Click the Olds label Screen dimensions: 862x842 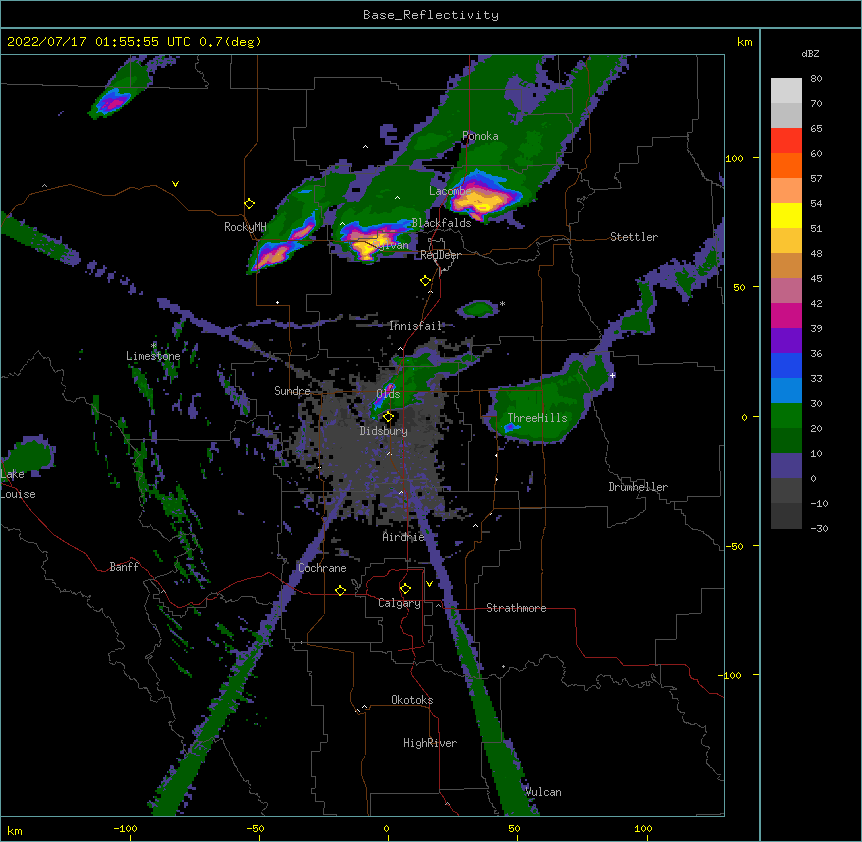click(x=388, y=394)
